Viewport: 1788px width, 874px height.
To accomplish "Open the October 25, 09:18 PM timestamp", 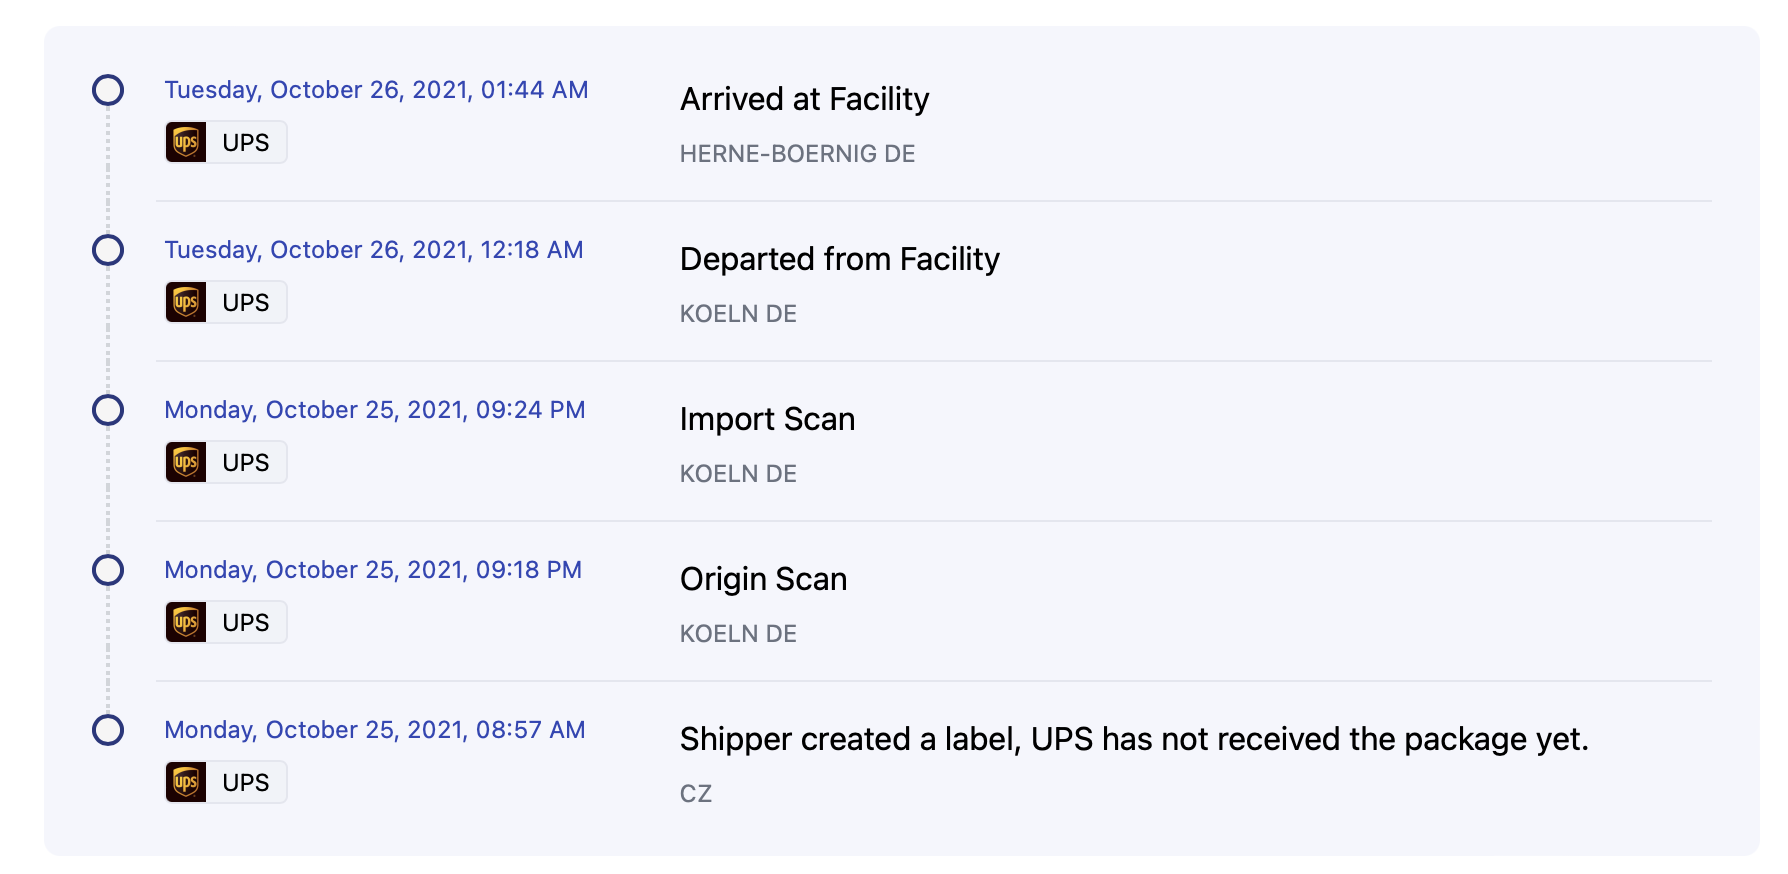I will [373, 570].
